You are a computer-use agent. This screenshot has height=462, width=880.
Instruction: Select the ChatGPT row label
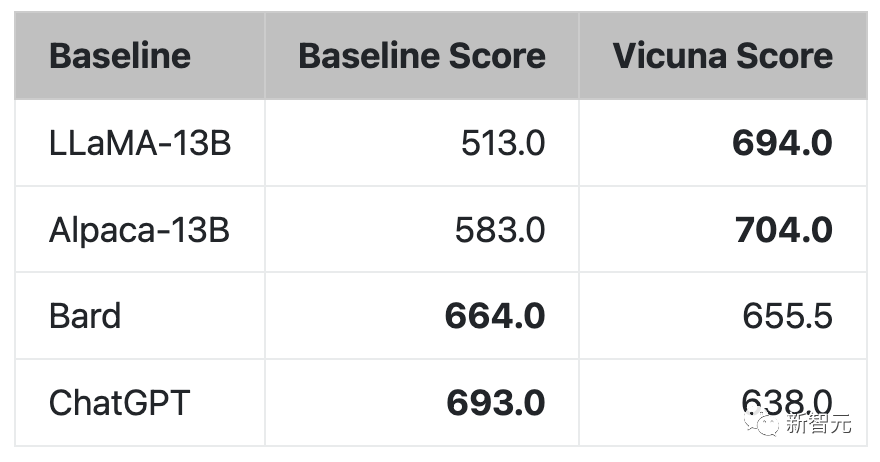click(x=120, y=402)
